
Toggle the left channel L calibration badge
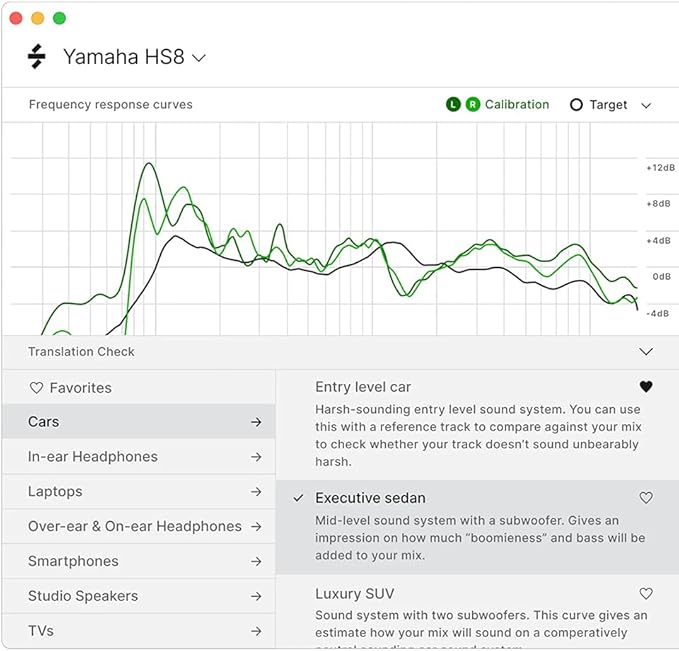[453, 105]
